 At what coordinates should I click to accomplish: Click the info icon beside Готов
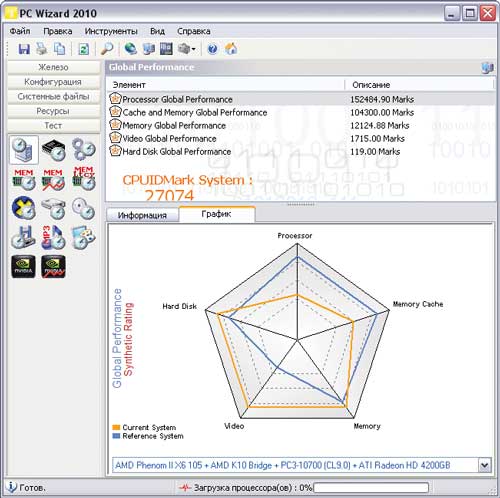(12, 487)
